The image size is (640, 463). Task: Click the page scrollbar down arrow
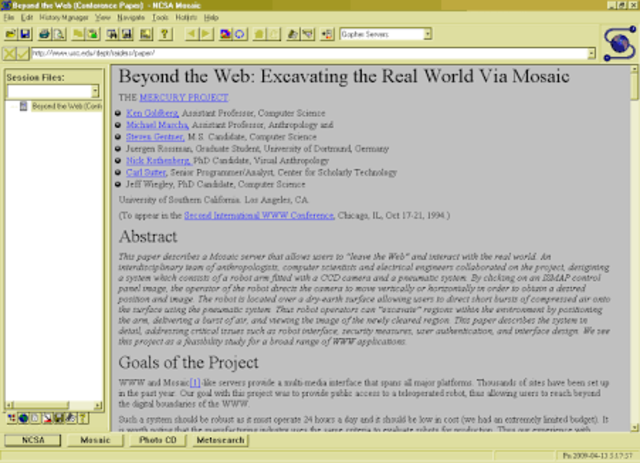coord(634,427)
